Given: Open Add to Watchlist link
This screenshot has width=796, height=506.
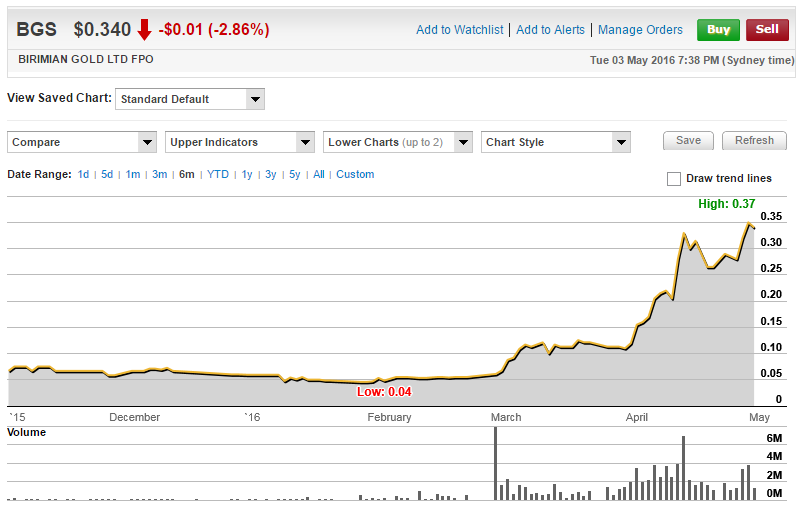Looking at the screenshot, I should tap(461, 30).
